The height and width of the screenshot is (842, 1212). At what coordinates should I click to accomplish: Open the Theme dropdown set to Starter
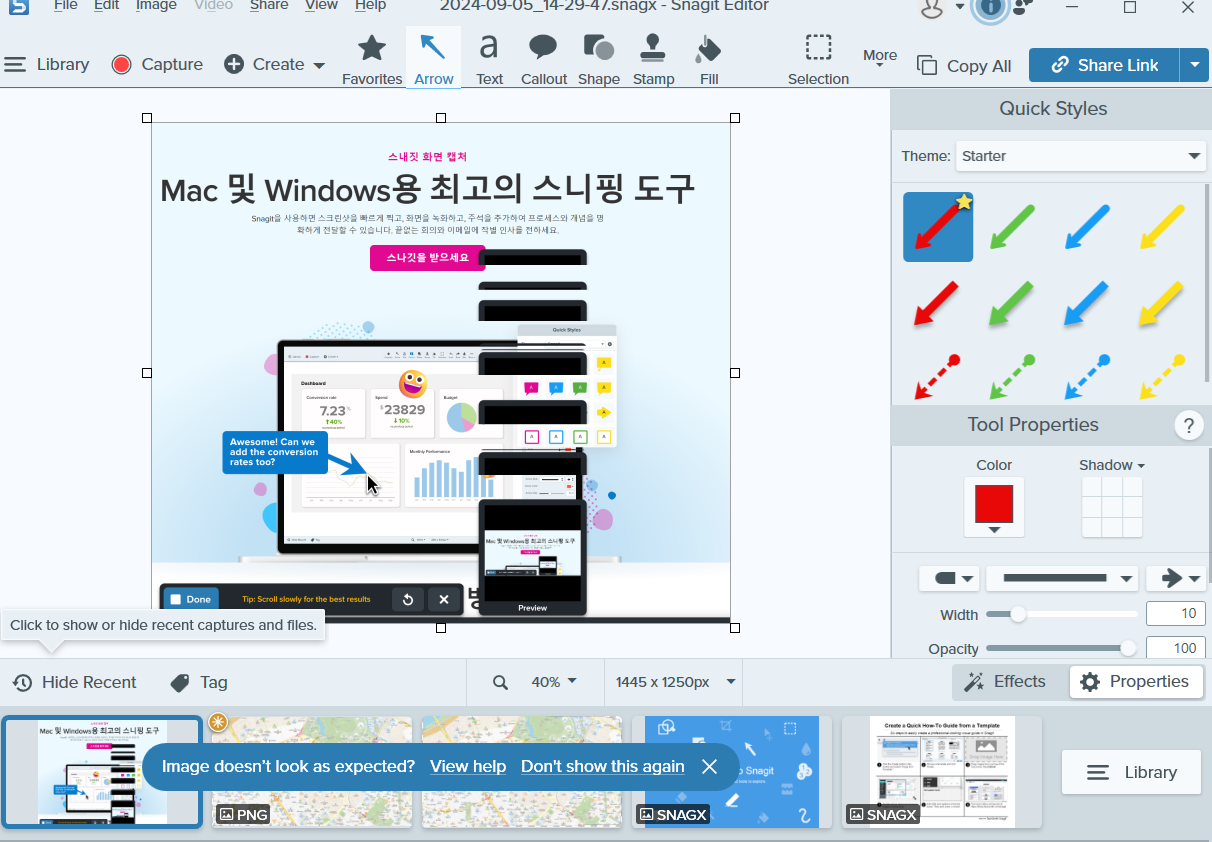tap(1080, 156)
